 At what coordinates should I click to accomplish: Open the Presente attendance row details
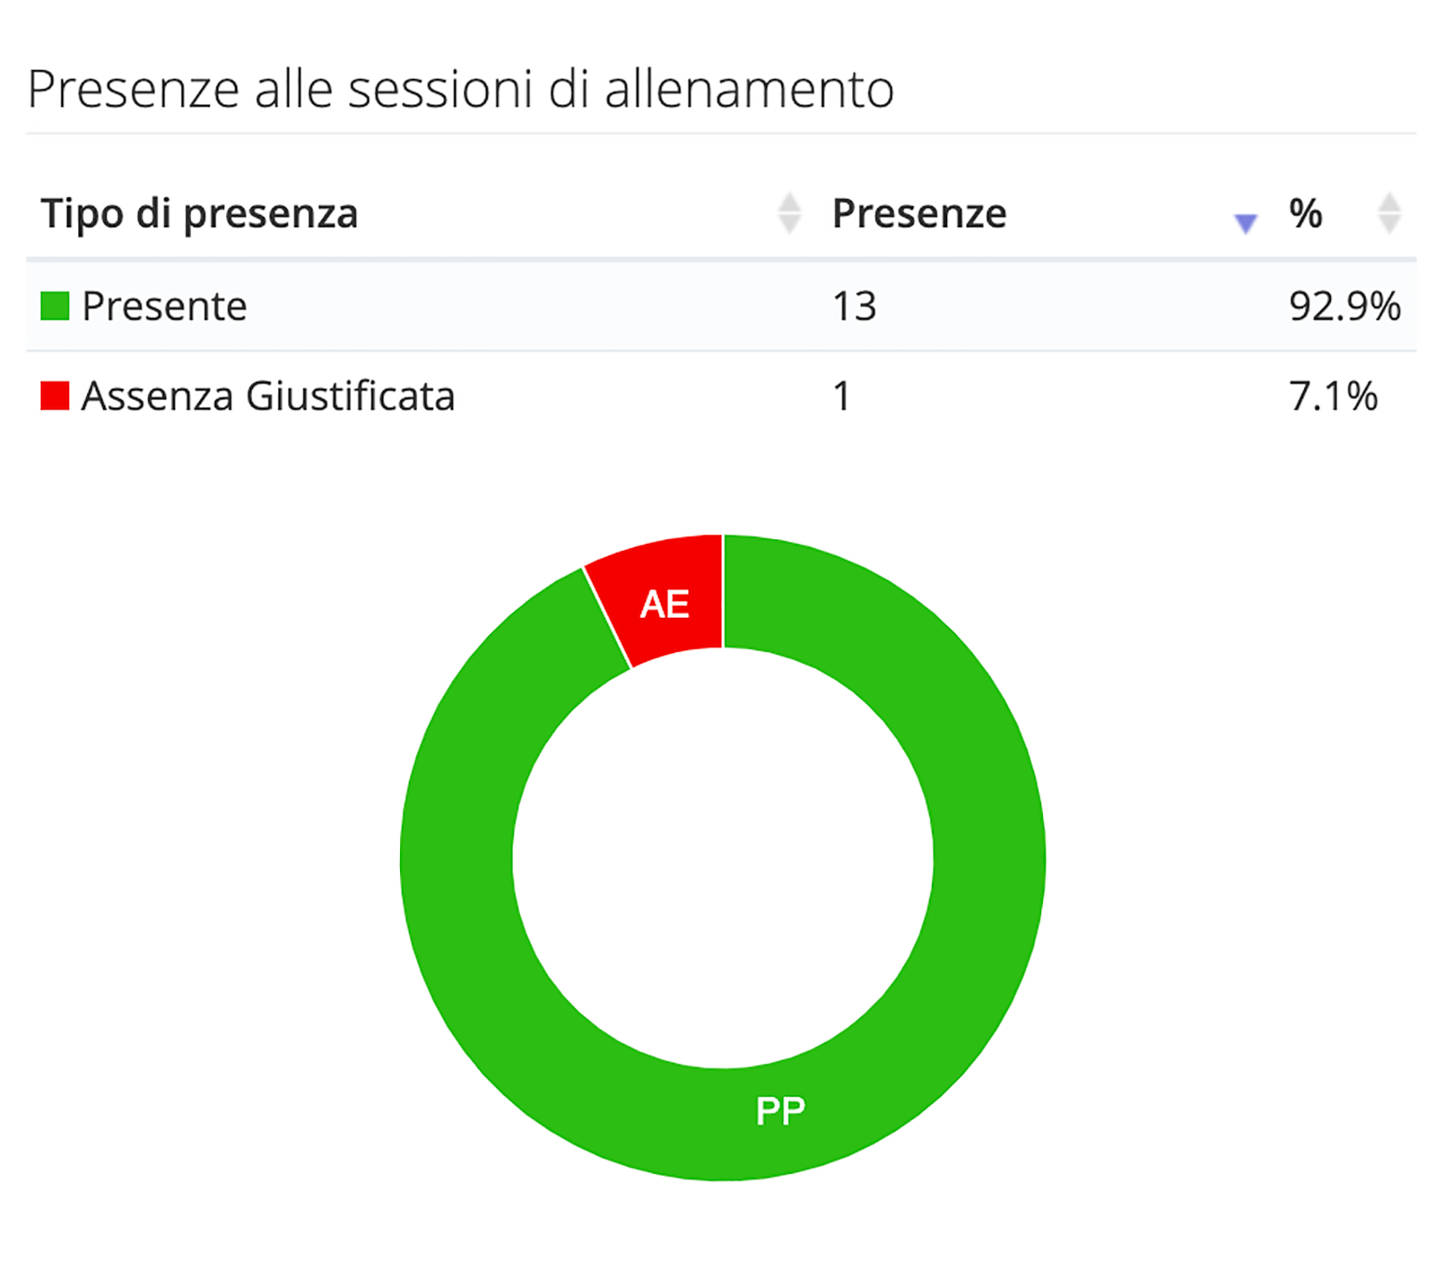pyautogui.click(x=165, y=305)
